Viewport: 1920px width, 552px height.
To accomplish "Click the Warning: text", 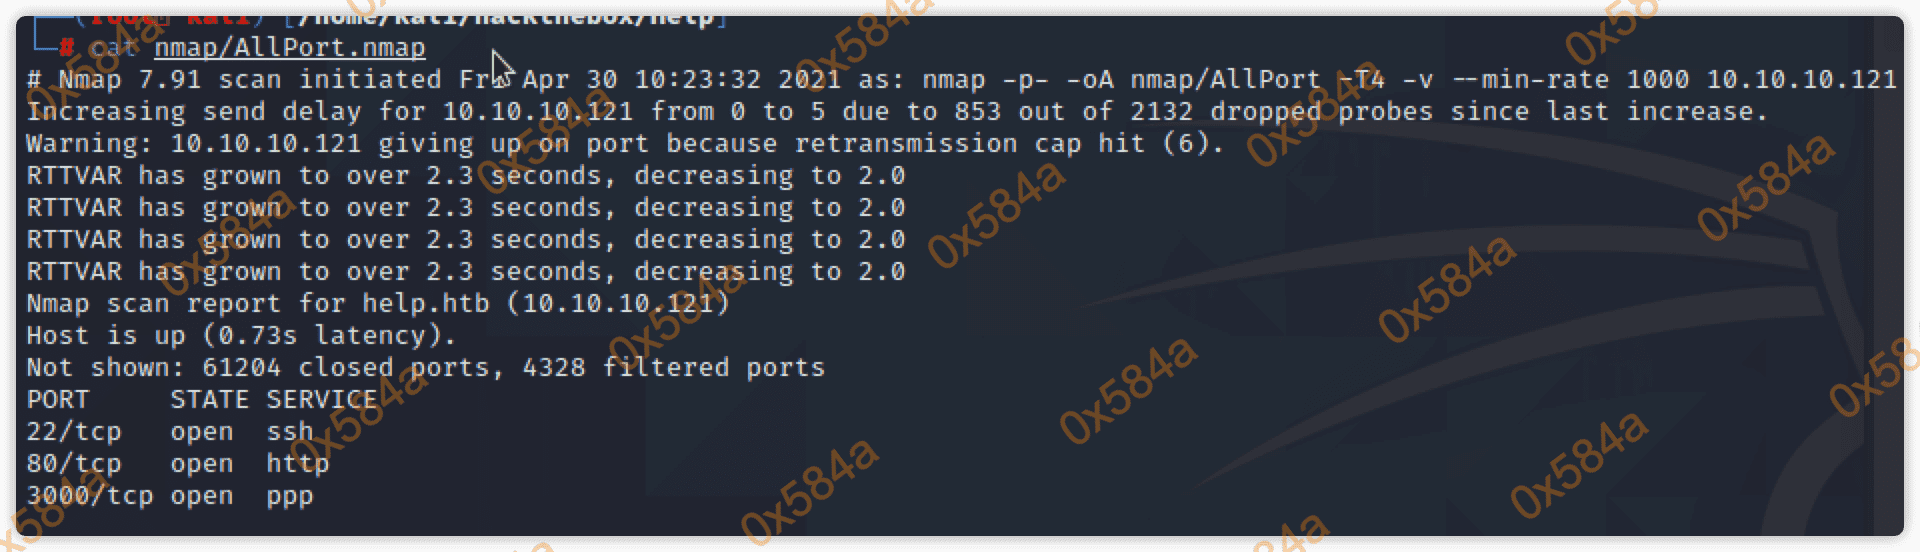I will pos(90,144).
